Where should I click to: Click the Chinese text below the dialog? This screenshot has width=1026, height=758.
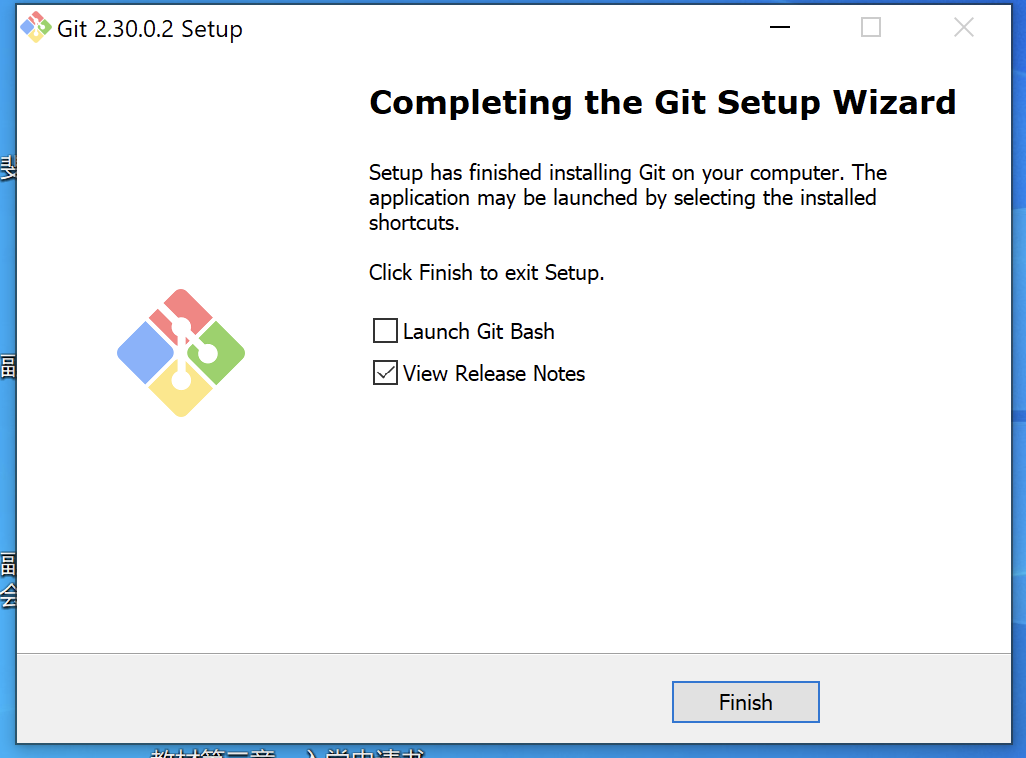[x=290, y=752]
